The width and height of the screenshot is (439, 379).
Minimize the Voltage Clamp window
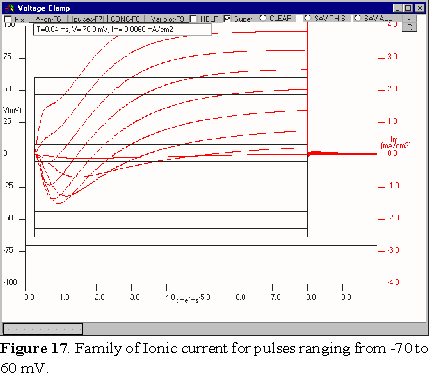point(398,8)
